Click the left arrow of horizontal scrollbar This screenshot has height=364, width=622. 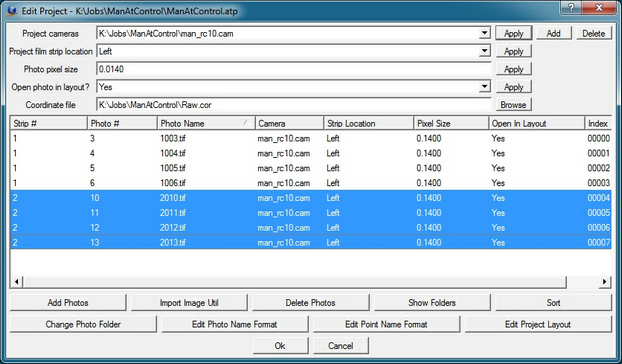tap(16, 282)
